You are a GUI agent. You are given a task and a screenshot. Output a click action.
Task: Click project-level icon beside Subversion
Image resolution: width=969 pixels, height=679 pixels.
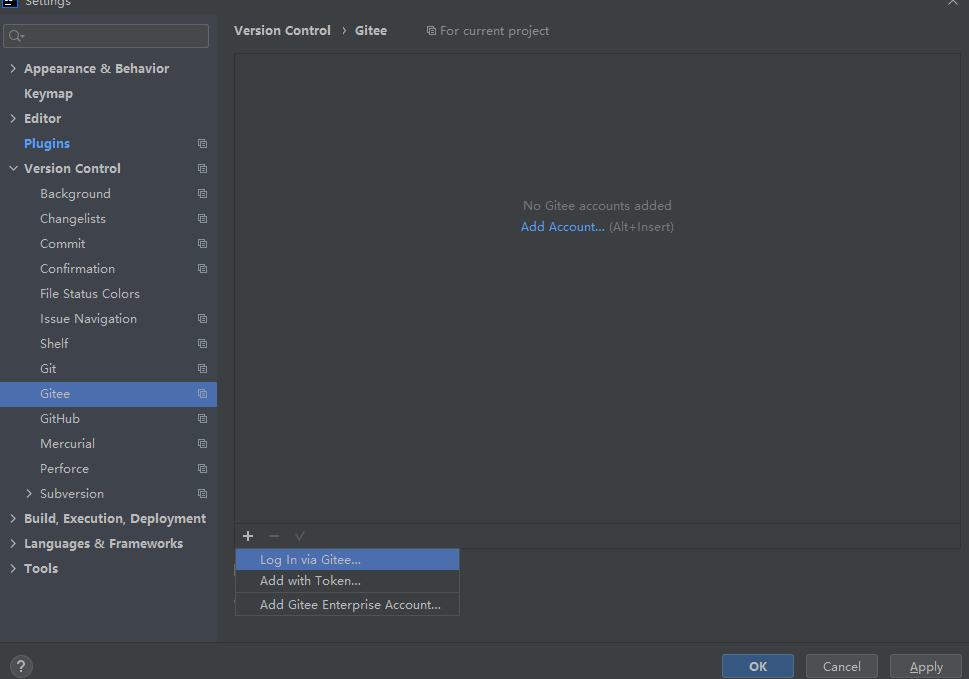(x=202, y=494)
